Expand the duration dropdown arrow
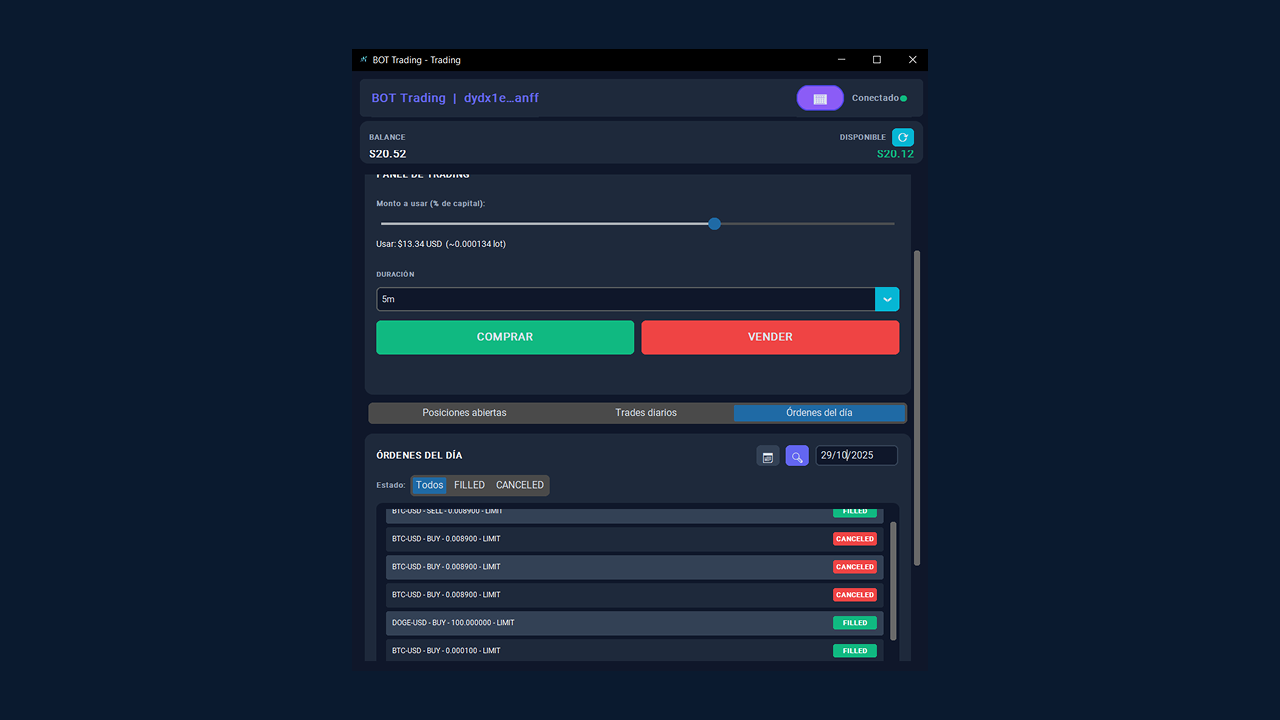Image resolution: width=1280 pixels, height=720 pixels. coord(887,299)
